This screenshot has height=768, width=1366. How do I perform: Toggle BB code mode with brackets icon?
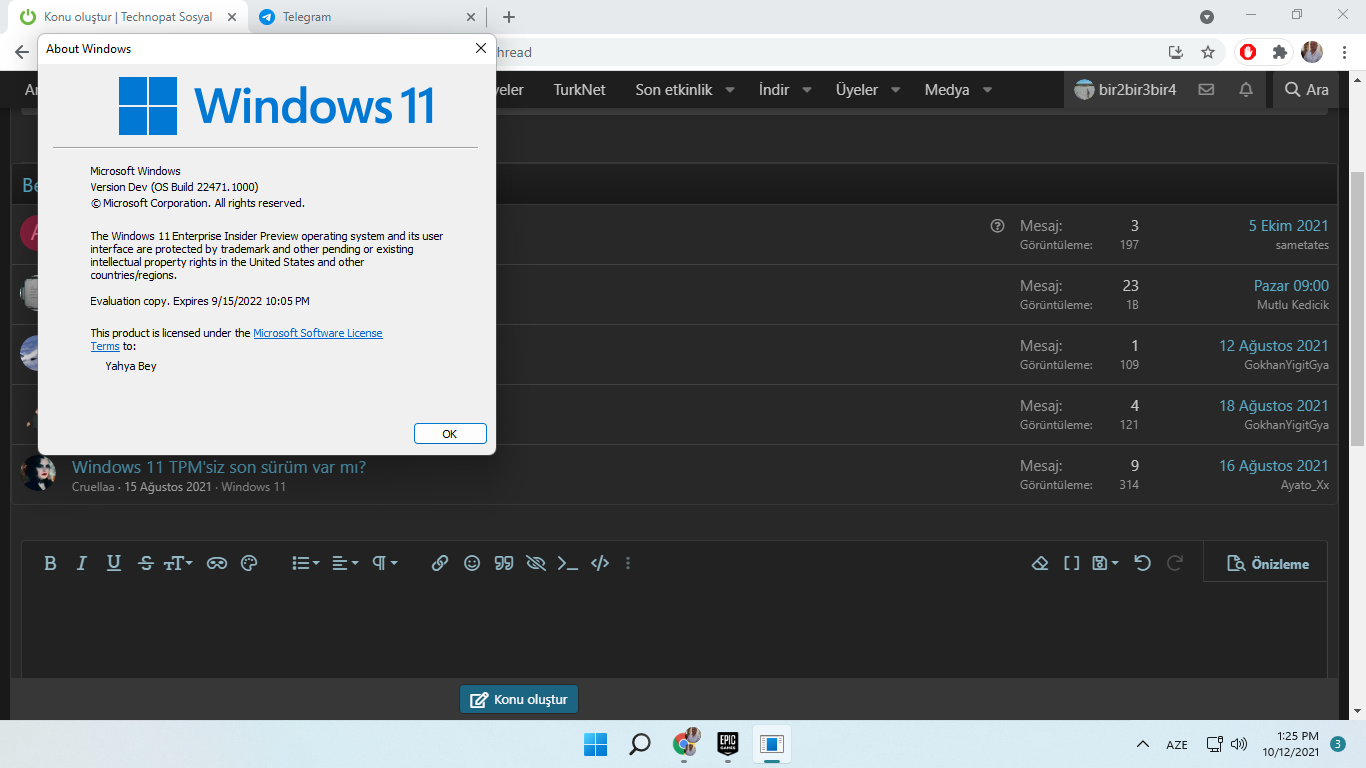[x=1072, y=563]
